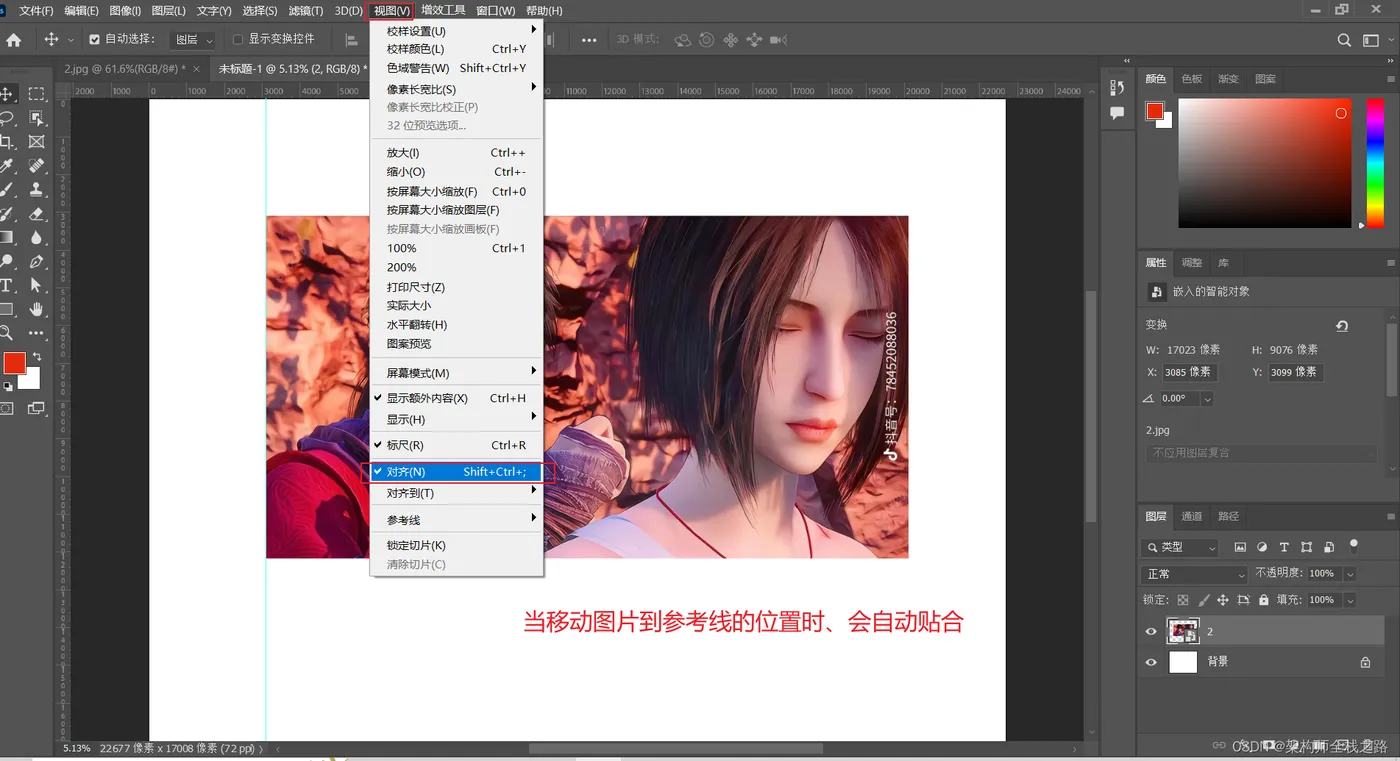Screen dimensions: 1400x761
Task: Toggle lock position in Layers panel
Action: (1223, 600)
